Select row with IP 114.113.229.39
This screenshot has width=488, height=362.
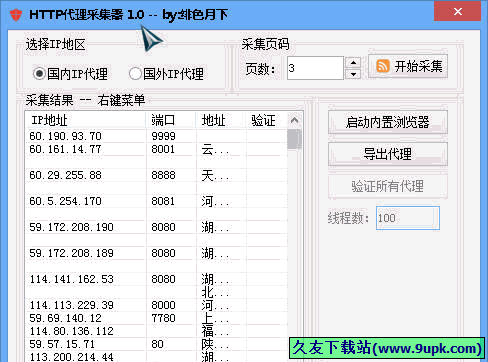click(x=156, y=305)
